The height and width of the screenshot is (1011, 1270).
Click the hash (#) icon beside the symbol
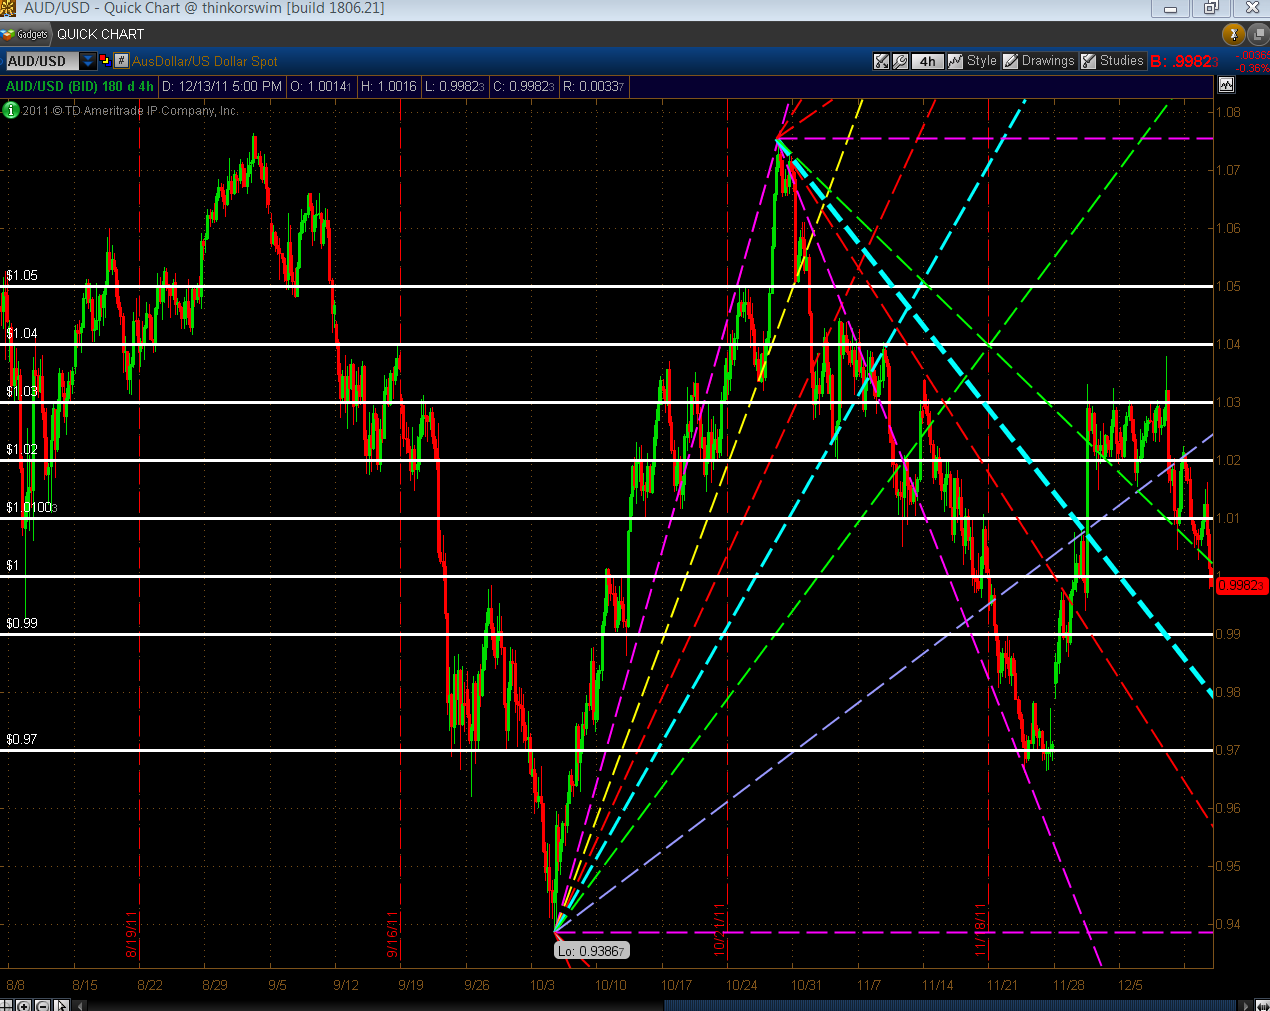pyautogui.click(x=121, y=61)
